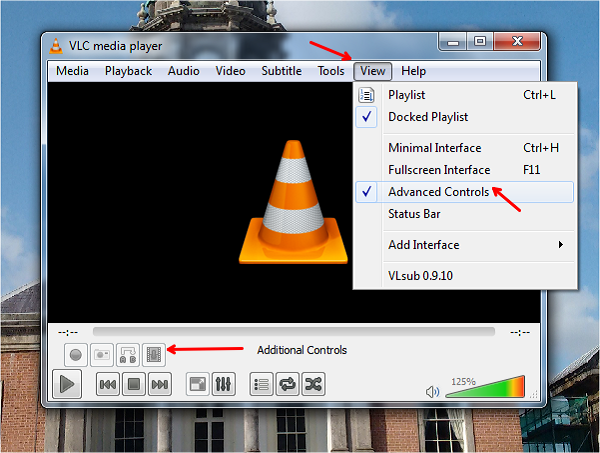Start playback with the Play button
Image resolution: width=600 pixels, height=453 pixels.
(x=67, y=384)
